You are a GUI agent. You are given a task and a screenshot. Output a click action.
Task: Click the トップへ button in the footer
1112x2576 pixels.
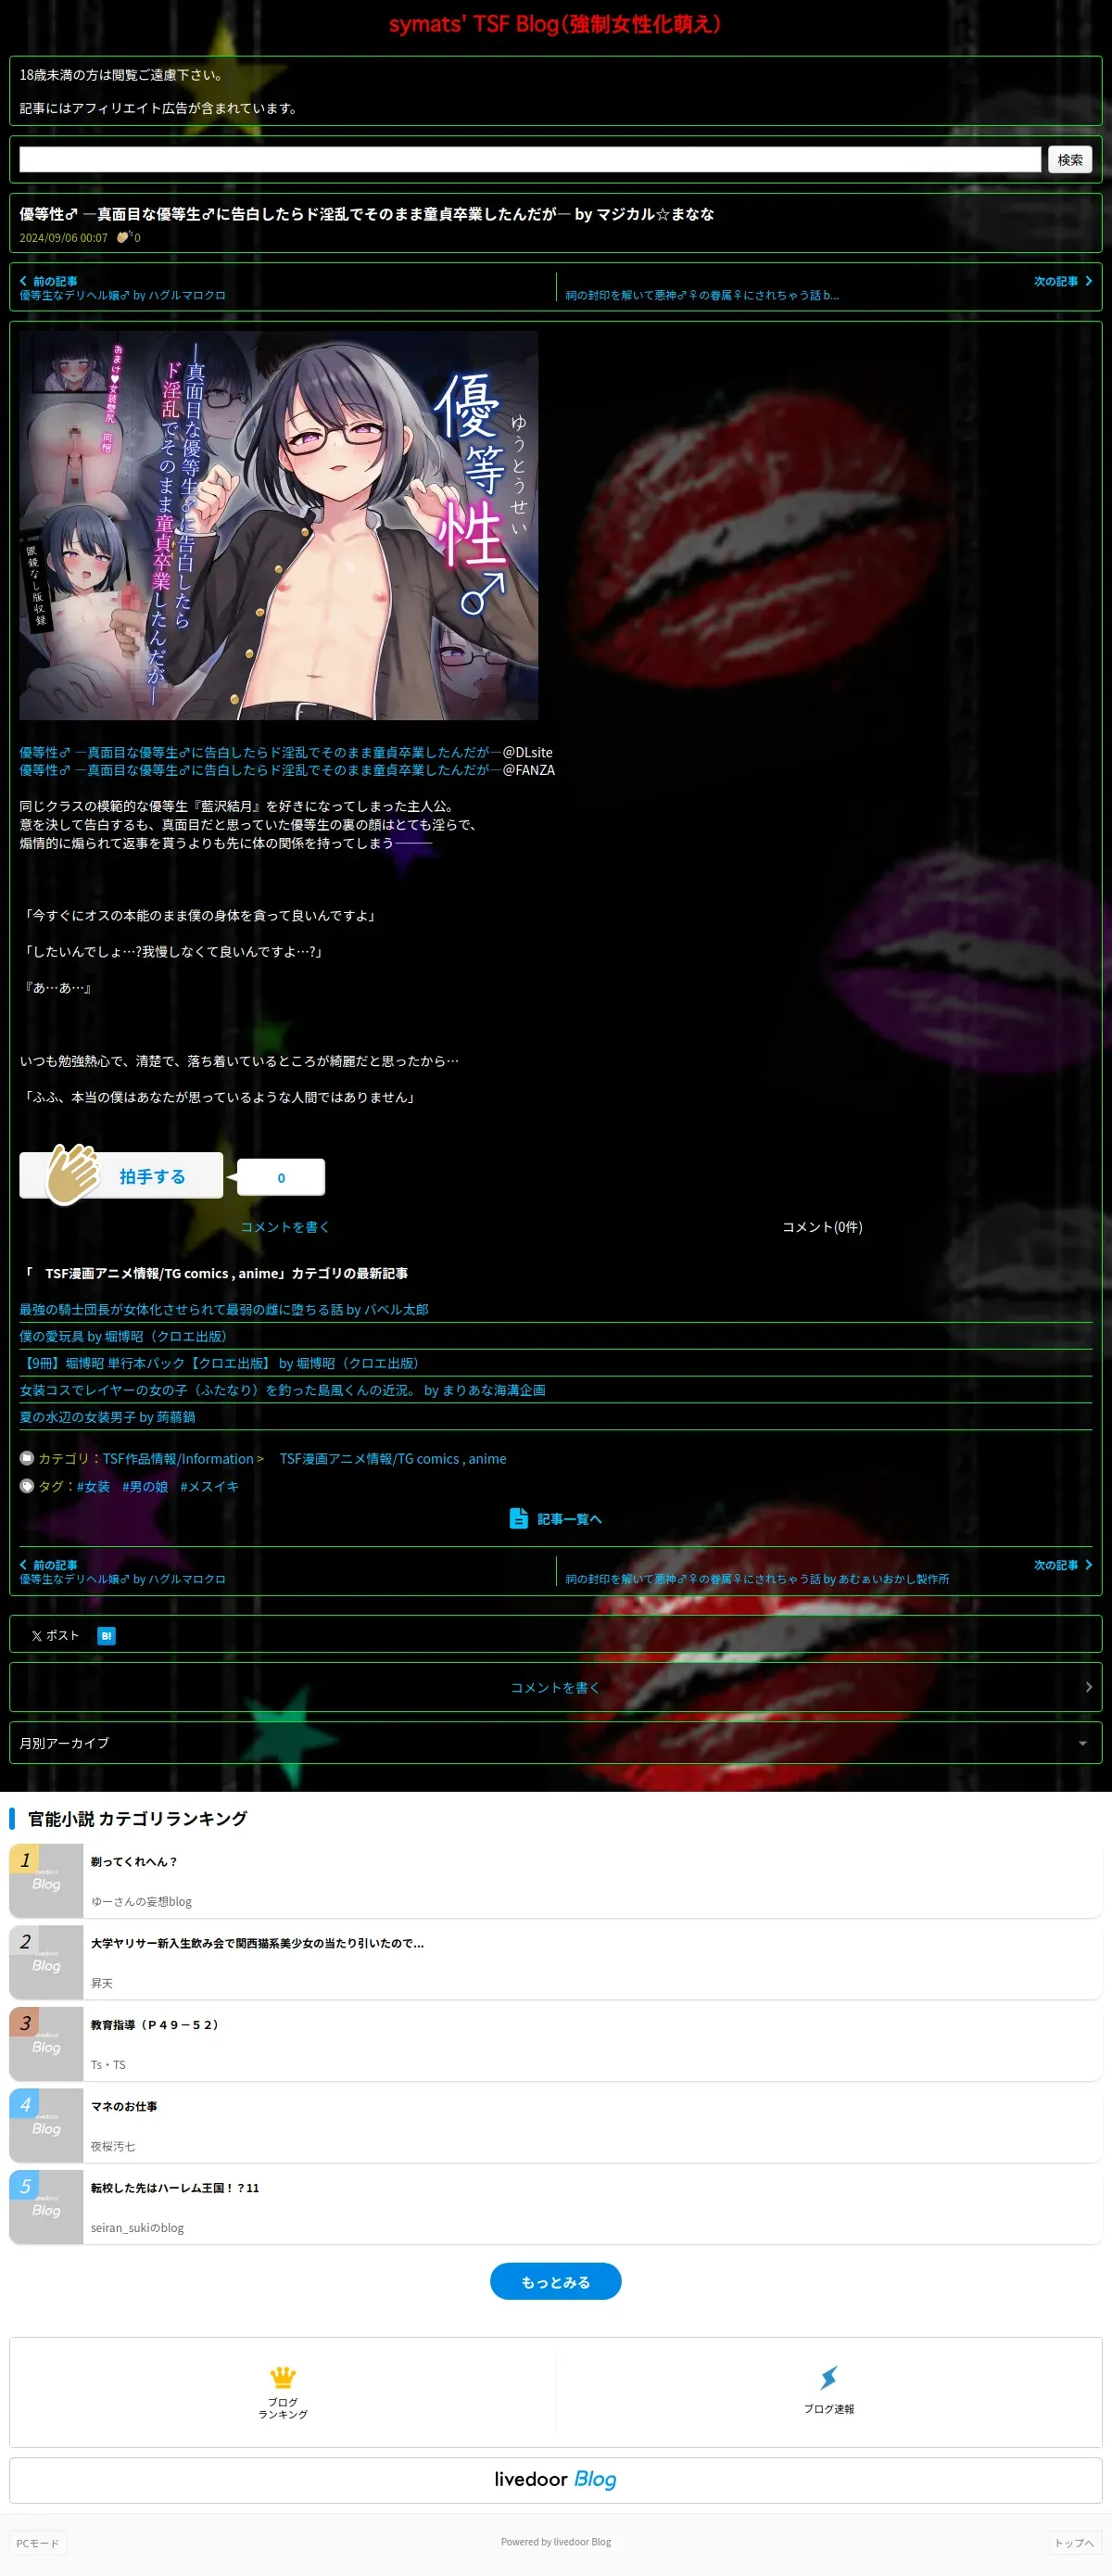point(1074,2543)
